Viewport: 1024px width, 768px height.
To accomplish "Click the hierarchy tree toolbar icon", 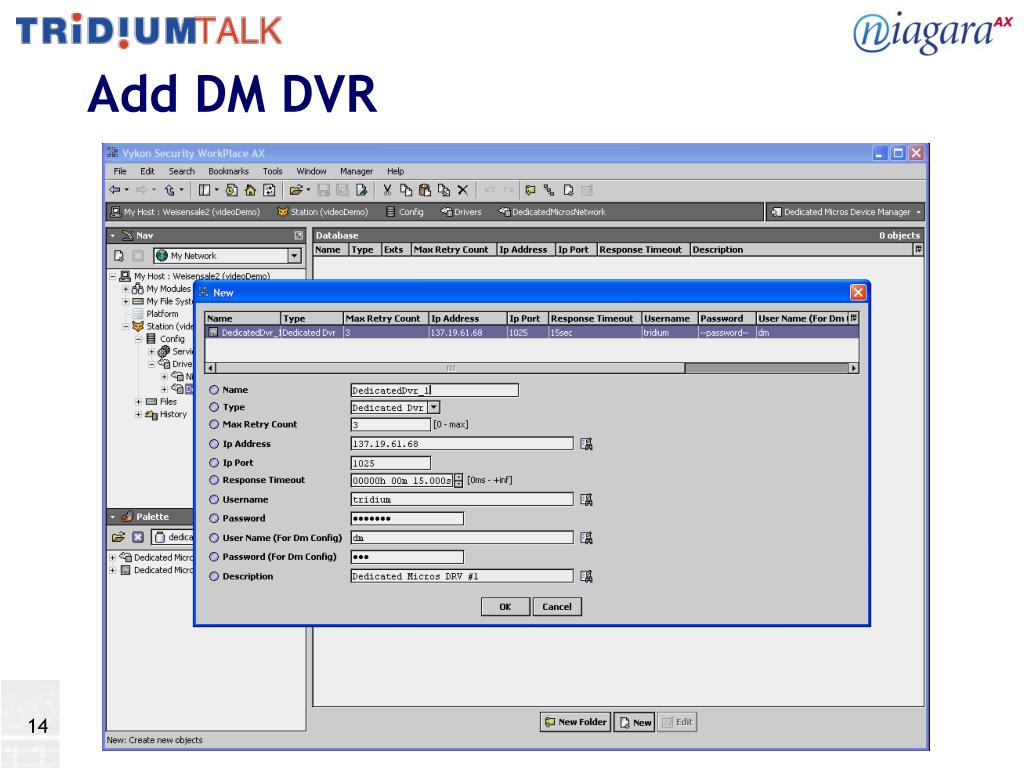I will coord(549,190).
